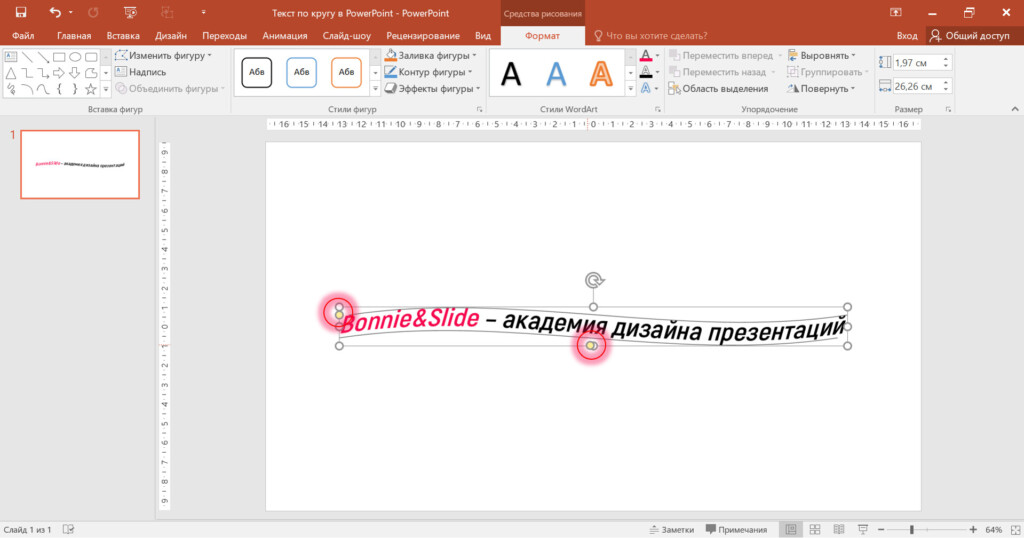Apply the orange outlined WordArt style
Image resolution: width=1024 pixels, height=538 pixels.
pos(601,74)
